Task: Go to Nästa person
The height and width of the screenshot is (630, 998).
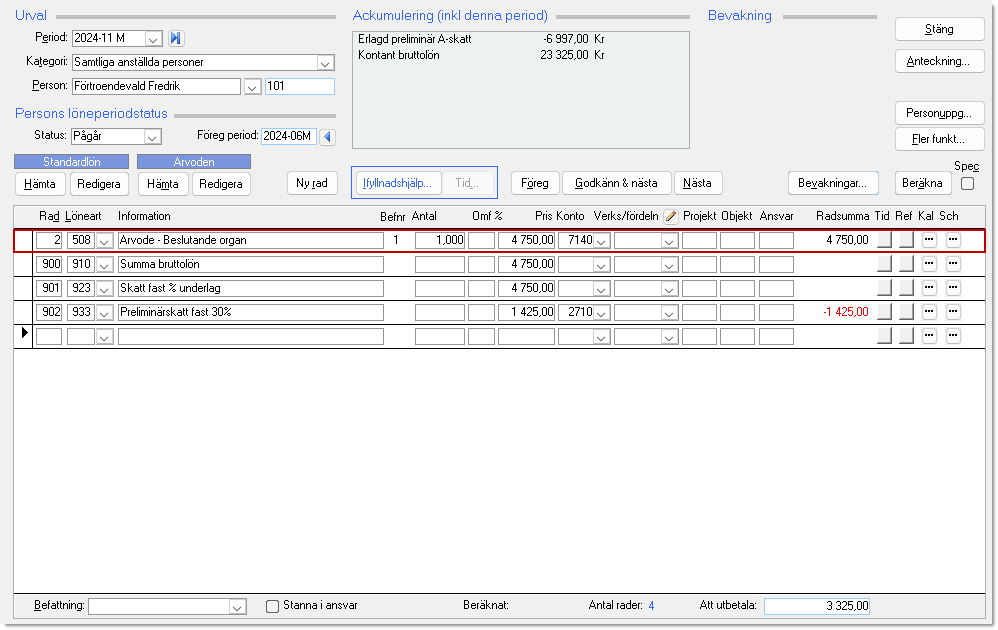Action: [x=698, y=183]
